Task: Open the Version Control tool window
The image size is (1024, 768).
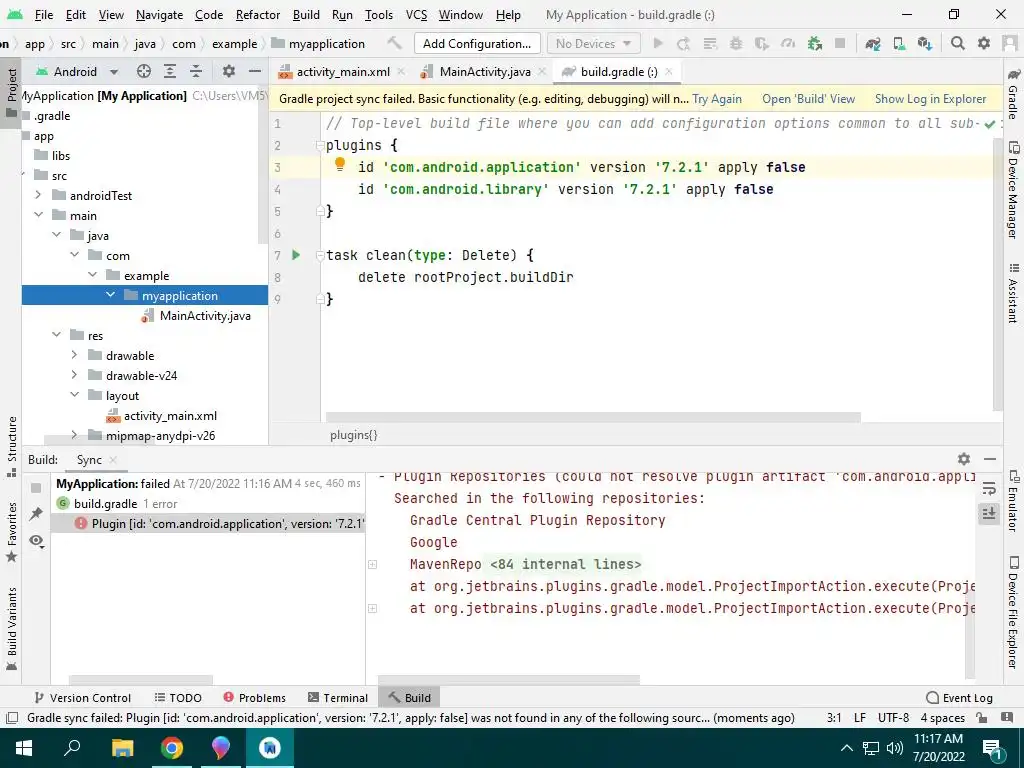Action: (x=82, y=697)
